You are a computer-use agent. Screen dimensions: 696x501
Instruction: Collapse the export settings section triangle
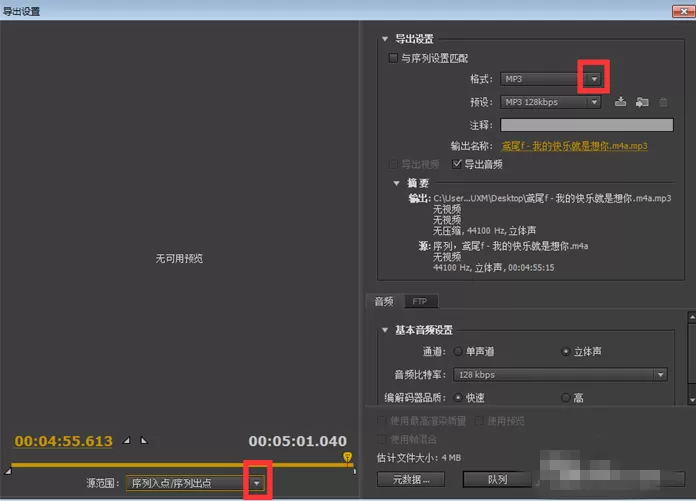pos(385,39)
